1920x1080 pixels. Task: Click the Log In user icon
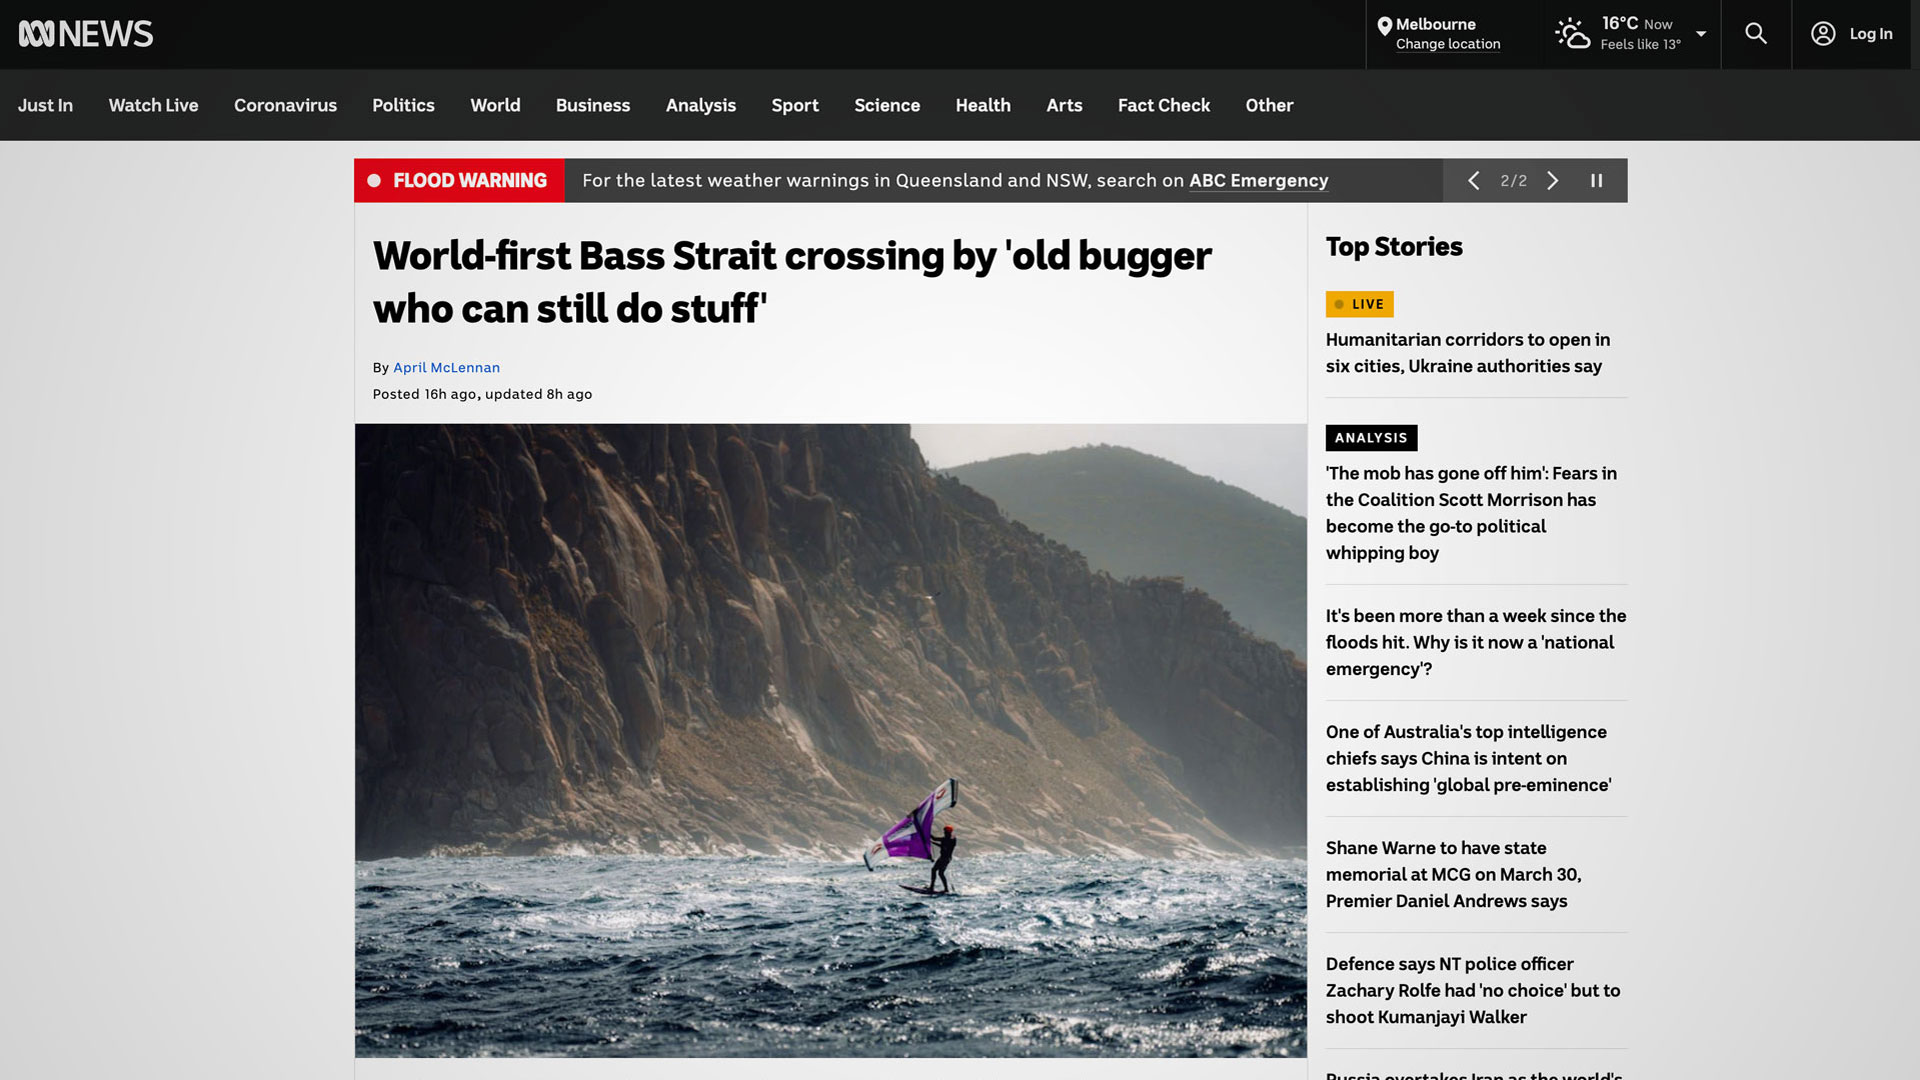tap(1823, 34)
